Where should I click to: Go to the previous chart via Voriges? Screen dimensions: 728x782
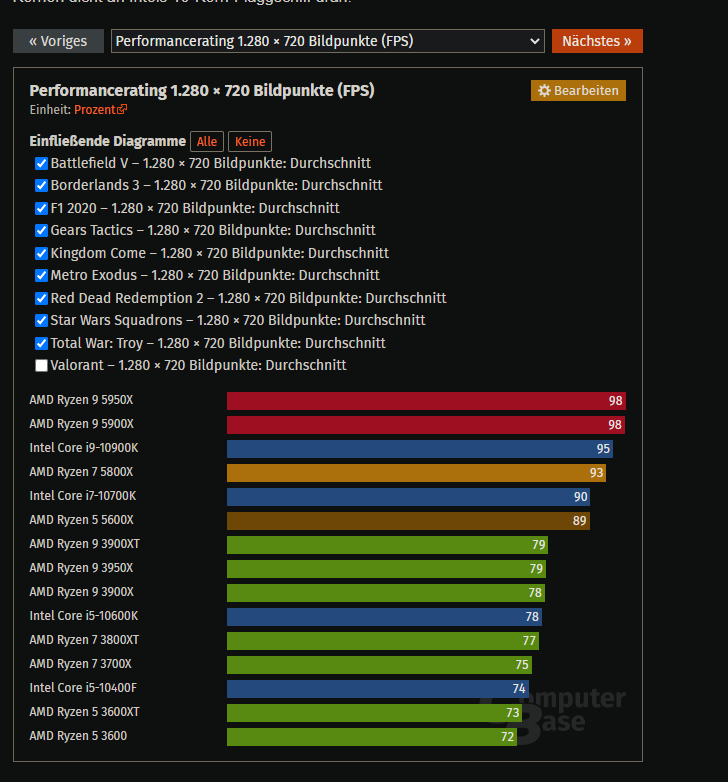coord(58,41)
